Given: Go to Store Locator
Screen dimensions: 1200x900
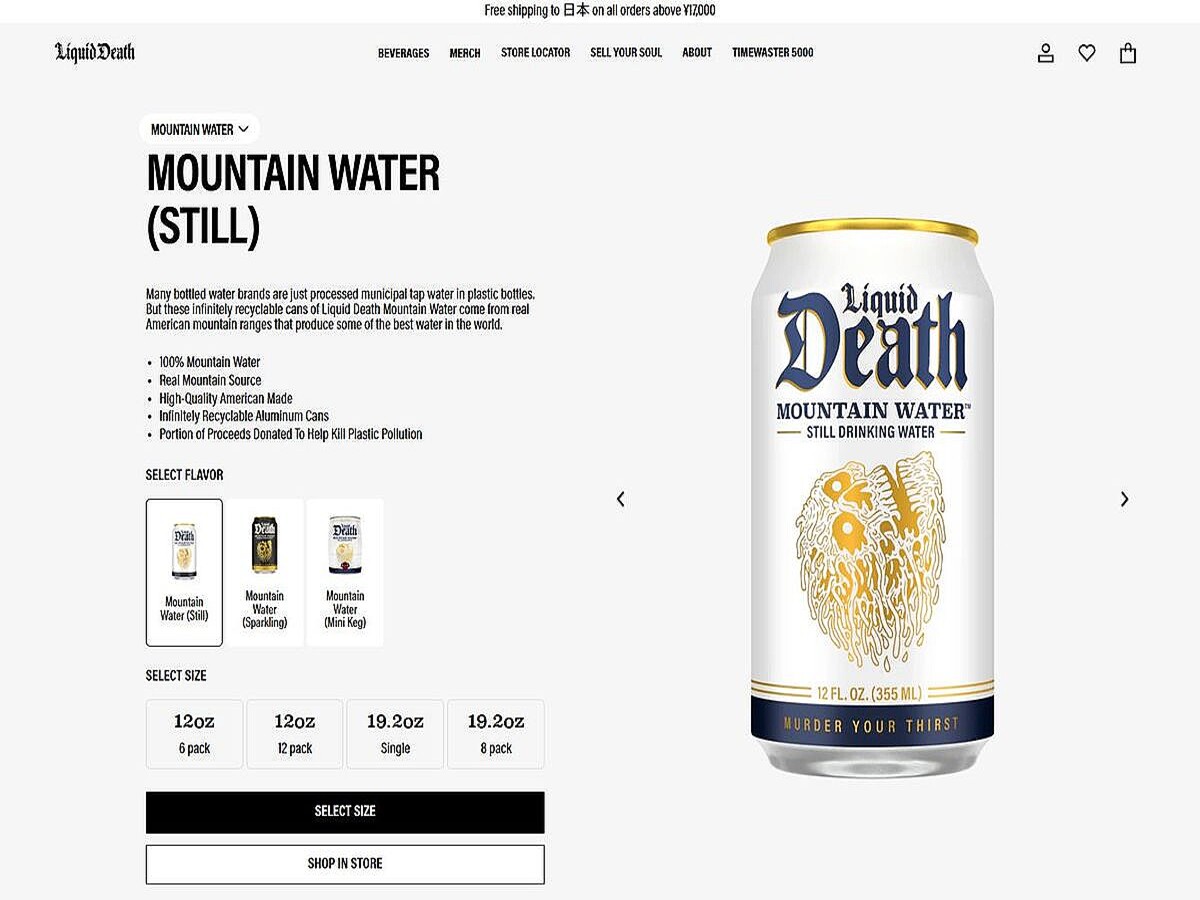Looking at the screenshot, I should point(536,53).
